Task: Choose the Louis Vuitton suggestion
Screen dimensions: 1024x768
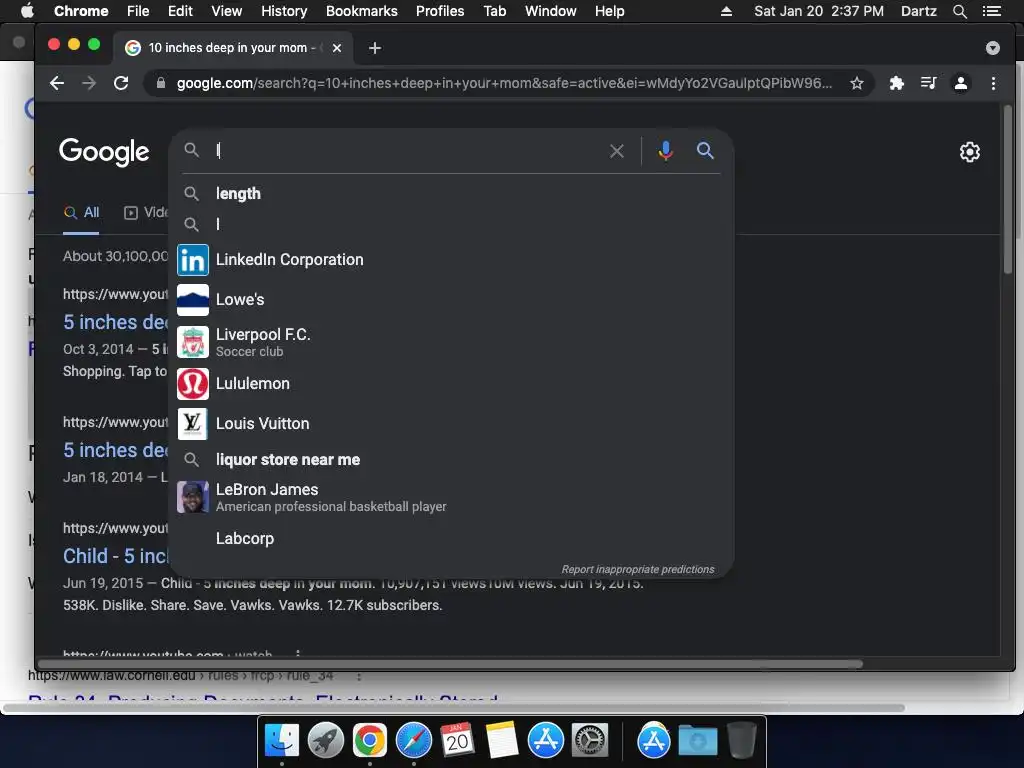Action: [451, 423]
